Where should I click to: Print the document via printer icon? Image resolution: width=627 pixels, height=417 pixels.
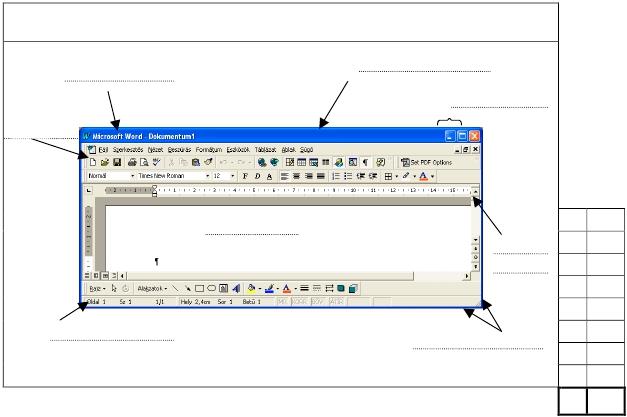[132, 162]
